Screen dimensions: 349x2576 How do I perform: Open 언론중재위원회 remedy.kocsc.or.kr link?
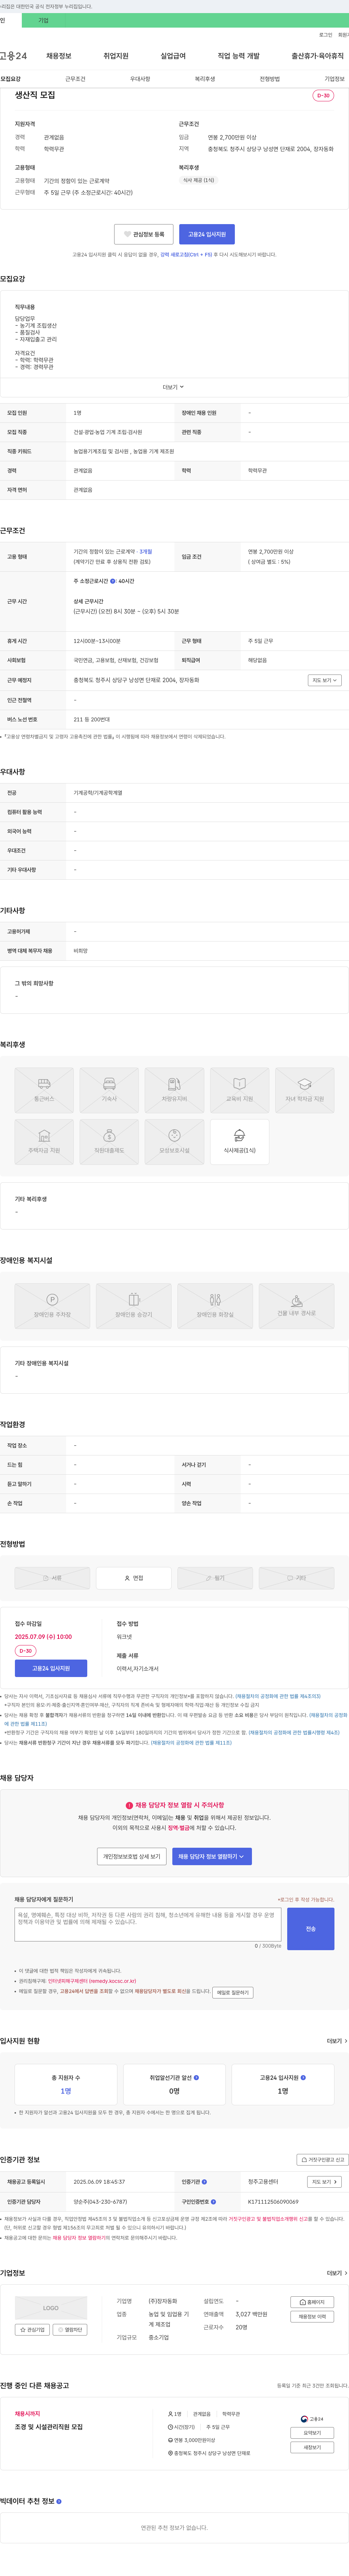coord(92,1981)
